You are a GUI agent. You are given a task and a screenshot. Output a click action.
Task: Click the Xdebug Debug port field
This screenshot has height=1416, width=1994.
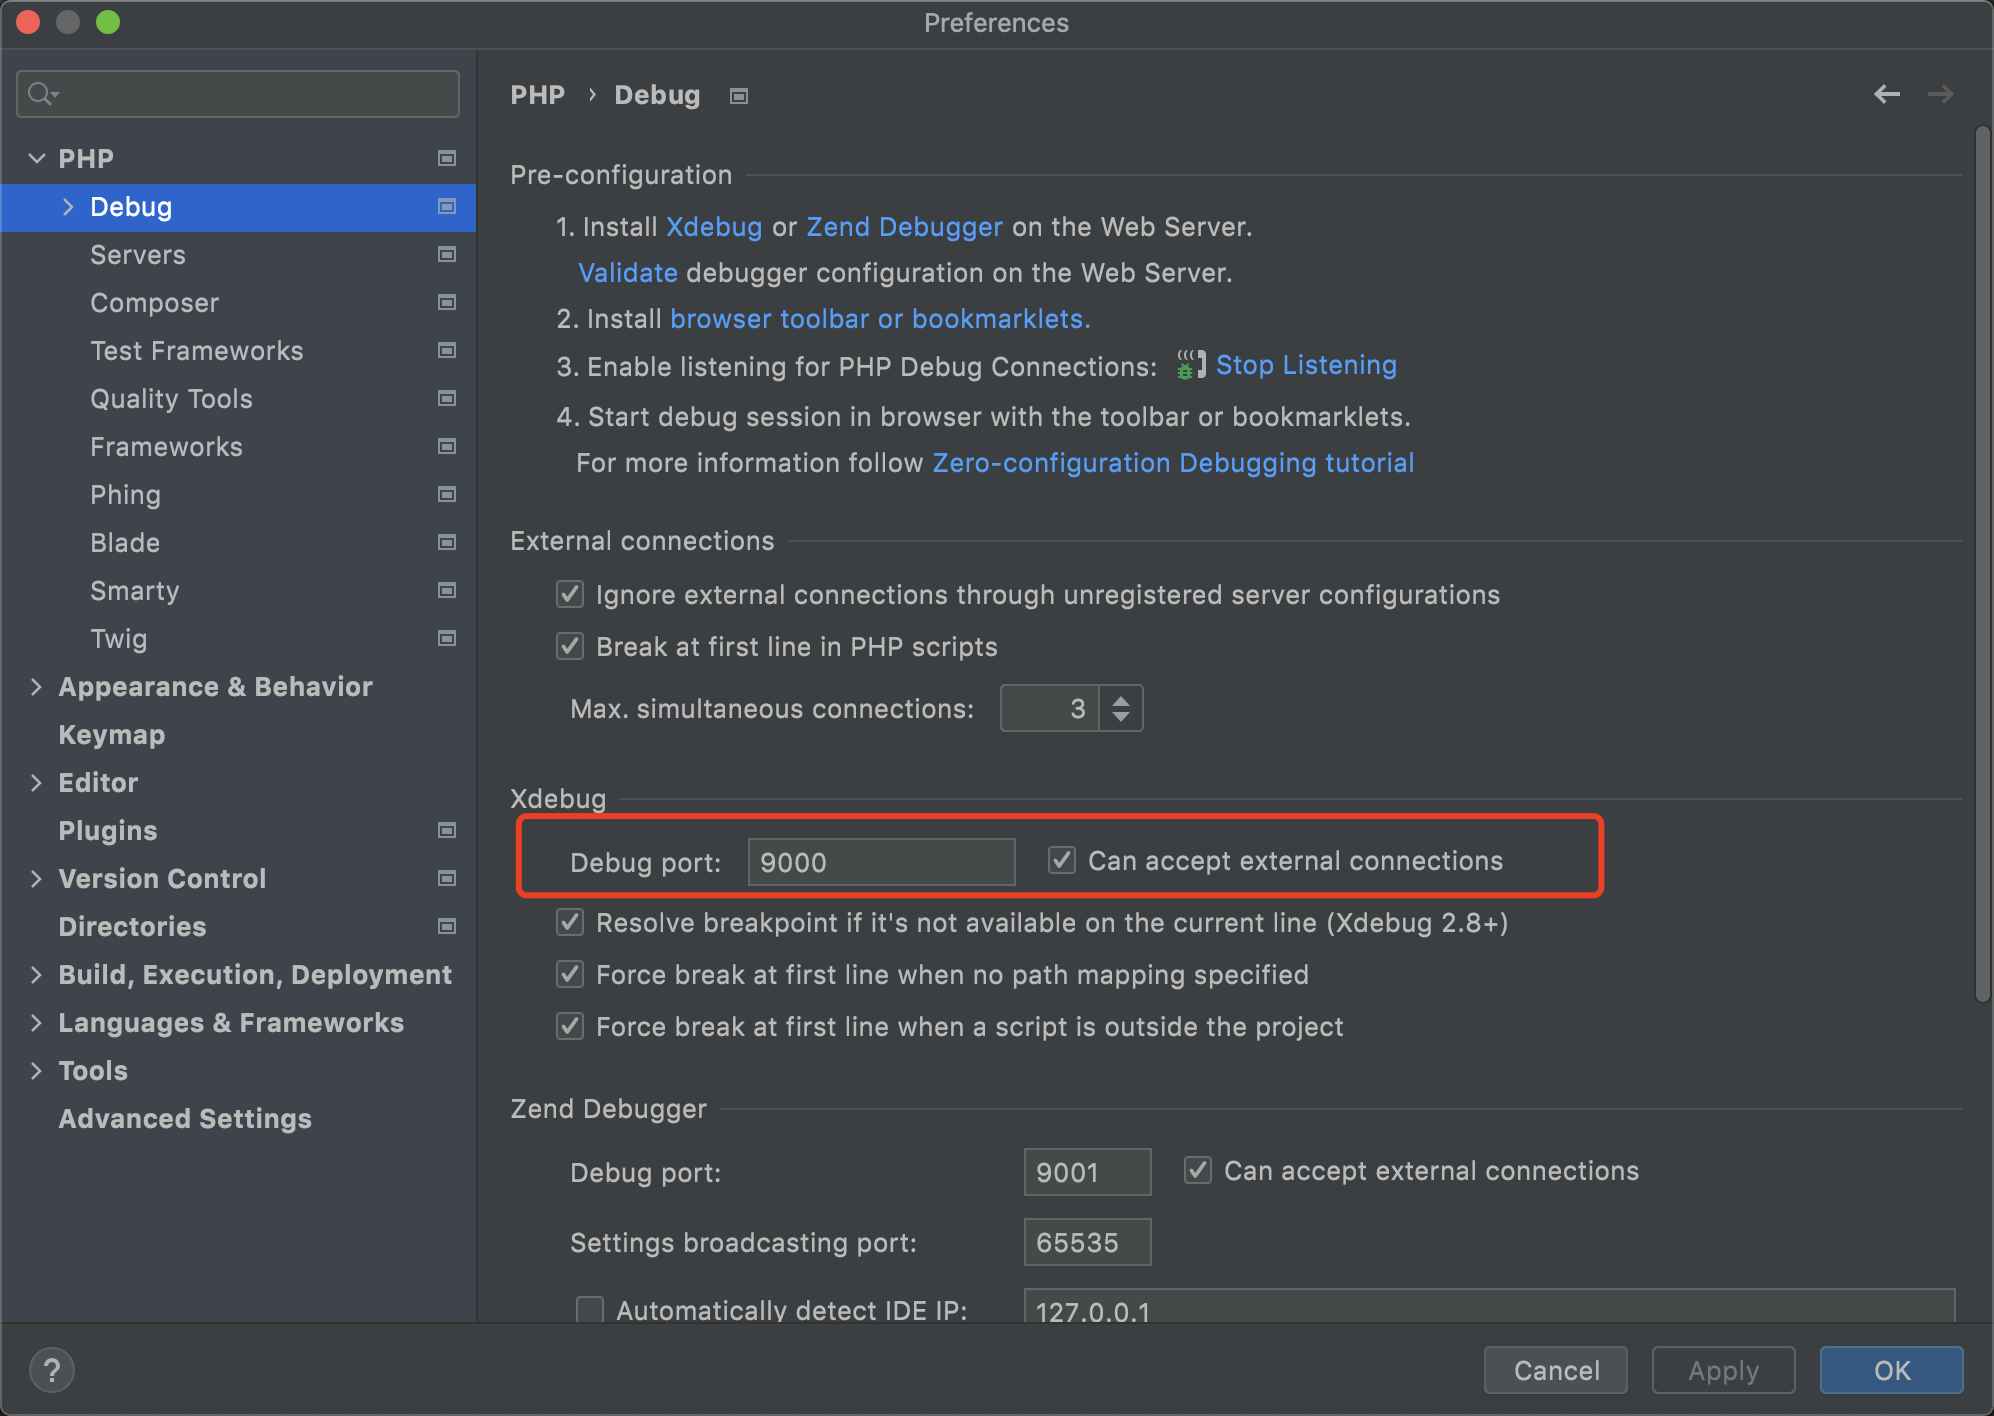(881, 862)
